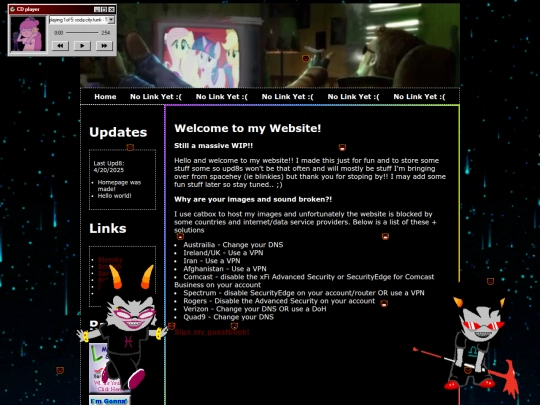Click the Ireland/UK - Use a VPN item
Image resolution: width=540 pixels, height=405 pixels.
(x=223, y=253)
